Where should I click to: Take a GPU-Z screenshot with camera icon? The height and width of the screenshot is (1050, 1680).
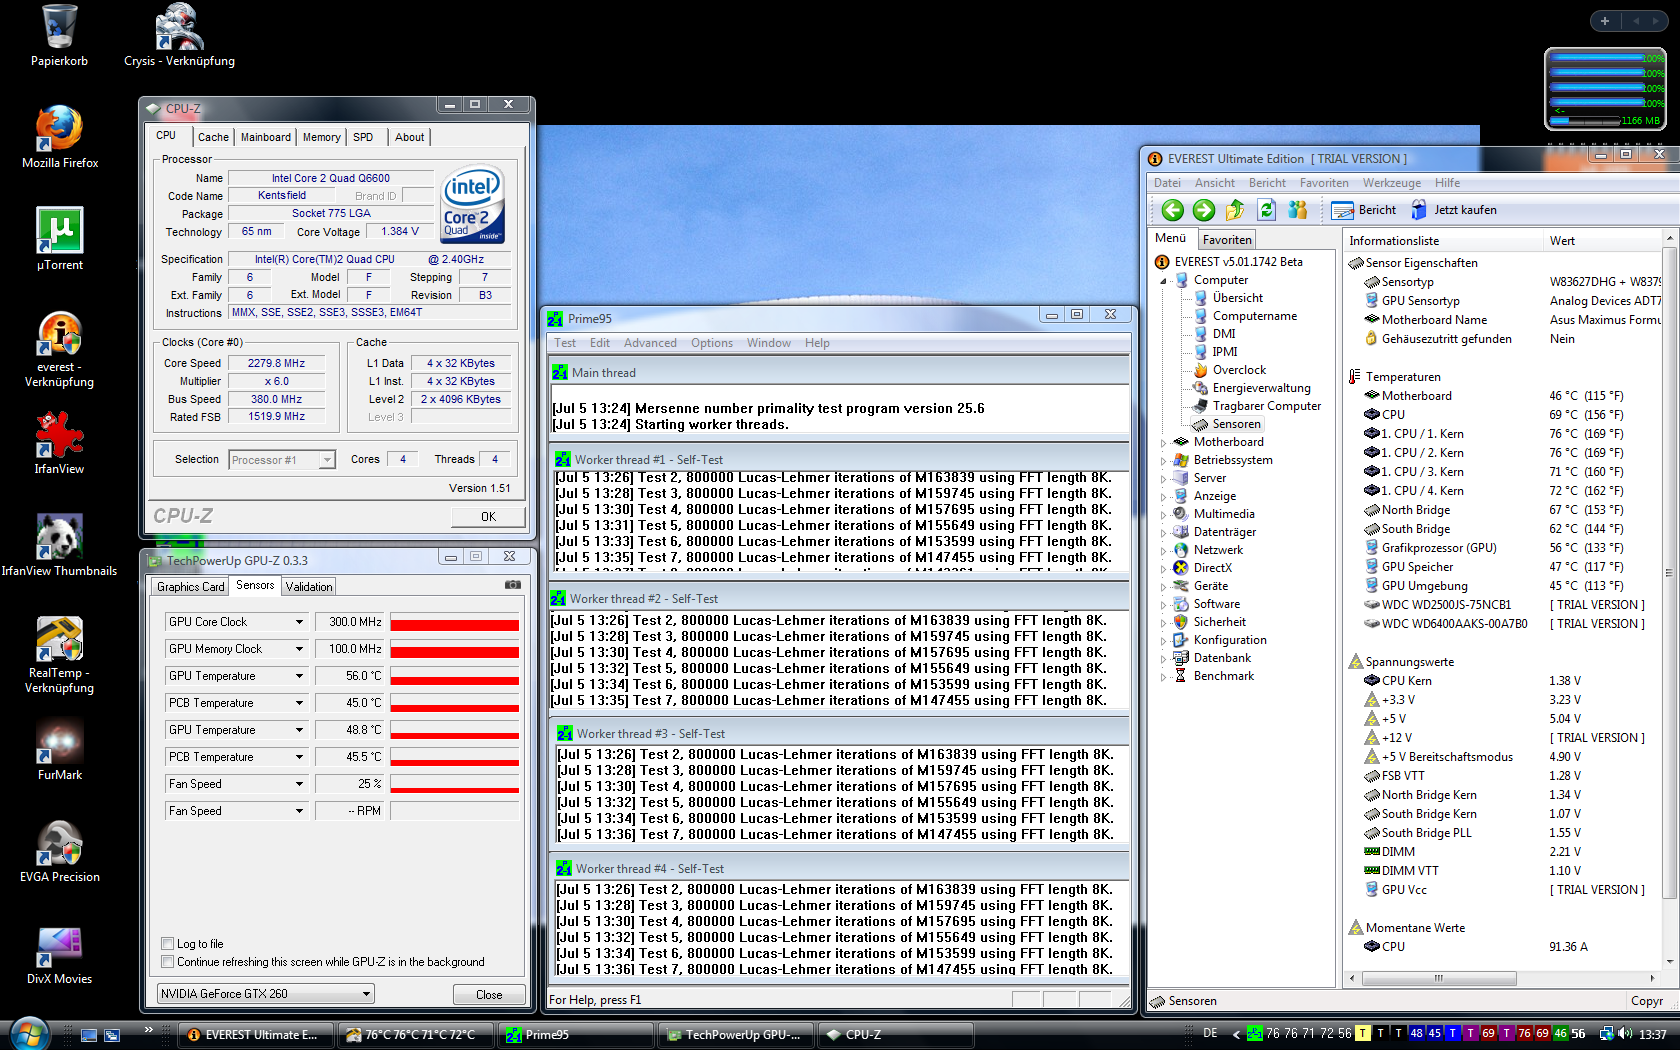click(513, 585)
